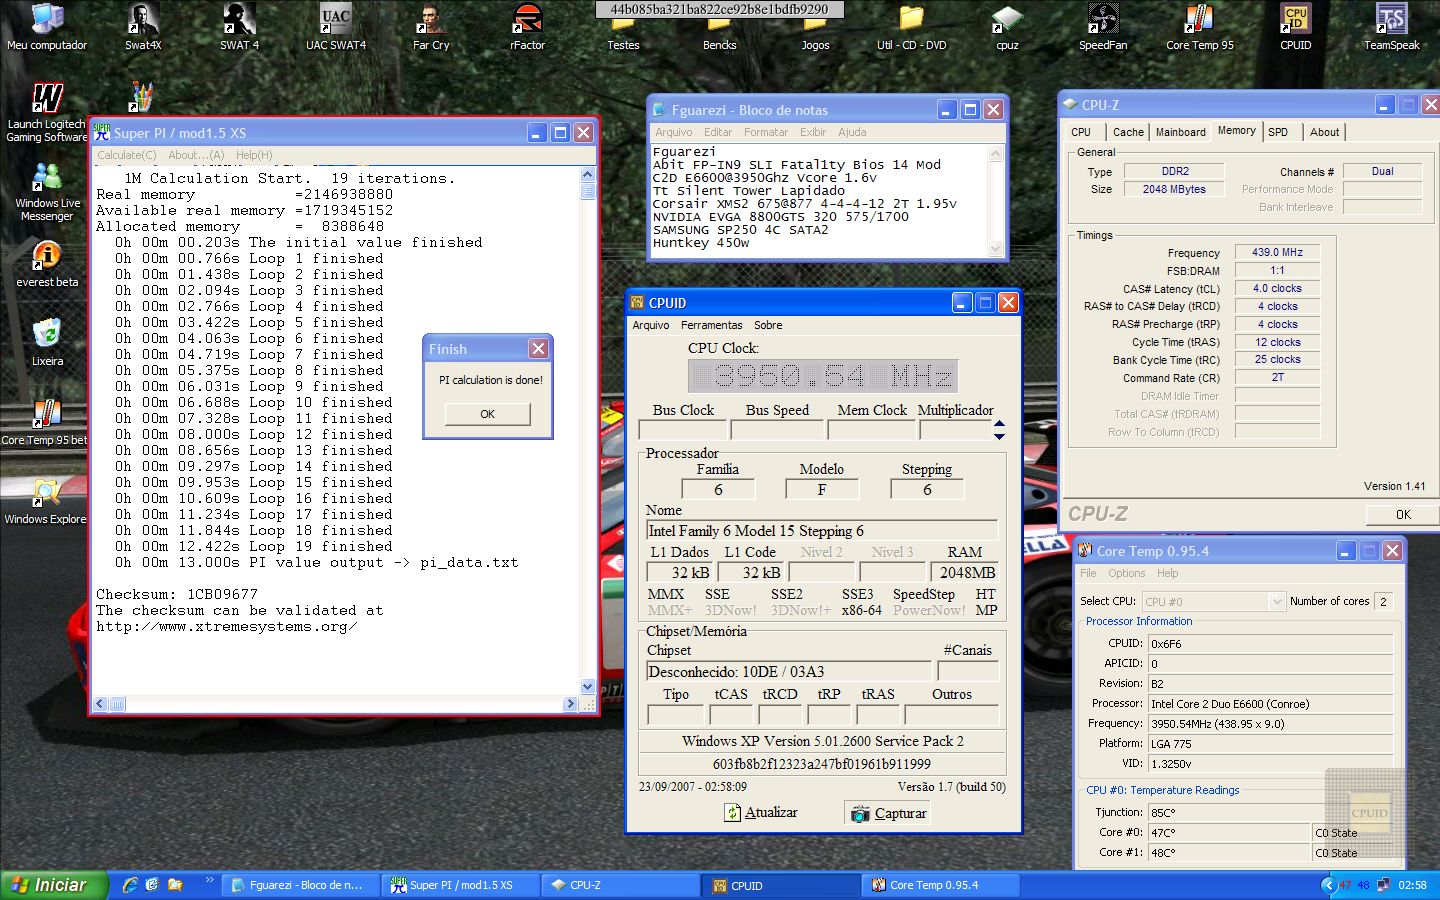The image size is (1440, 900).
Task: Open Meu computador desktop icon
Action: click(46, 27)
